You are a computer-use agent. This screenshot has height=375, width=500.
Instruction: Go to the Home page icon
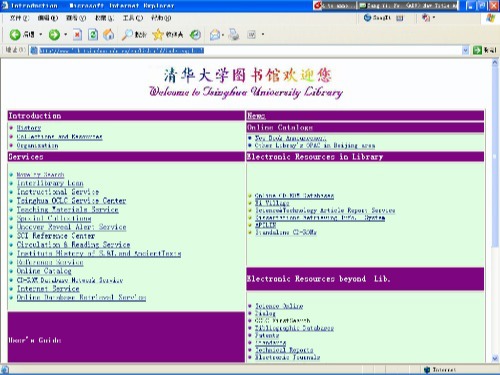[109, 34]
